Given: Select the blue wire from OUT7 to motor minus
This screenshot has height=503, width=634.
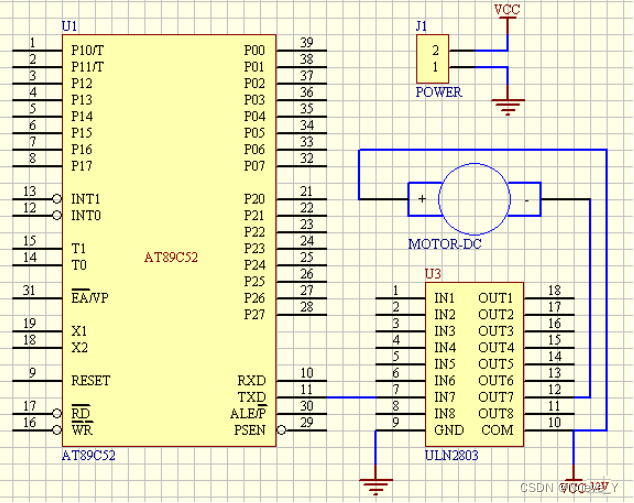Looking at the screenshot, I should (x=590, y=298).
